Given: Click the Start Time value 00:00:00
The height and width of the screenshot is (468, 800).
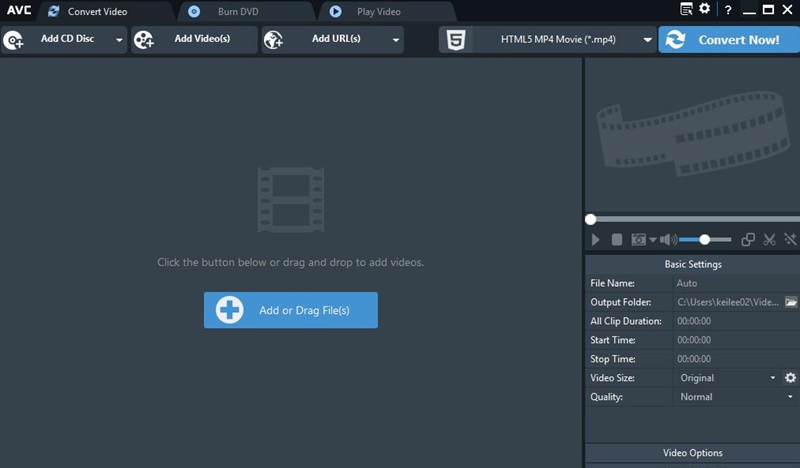Looking at the screenshot, I should click(694, 340).
